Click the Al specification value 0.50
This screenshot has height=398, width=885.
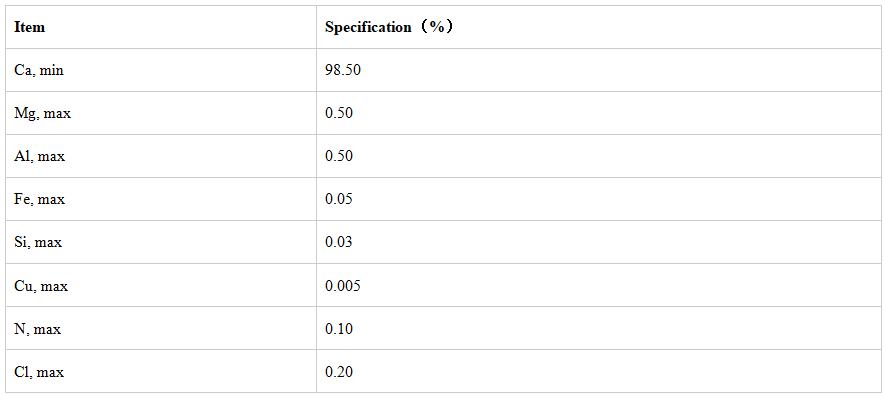tap(339, 156)
